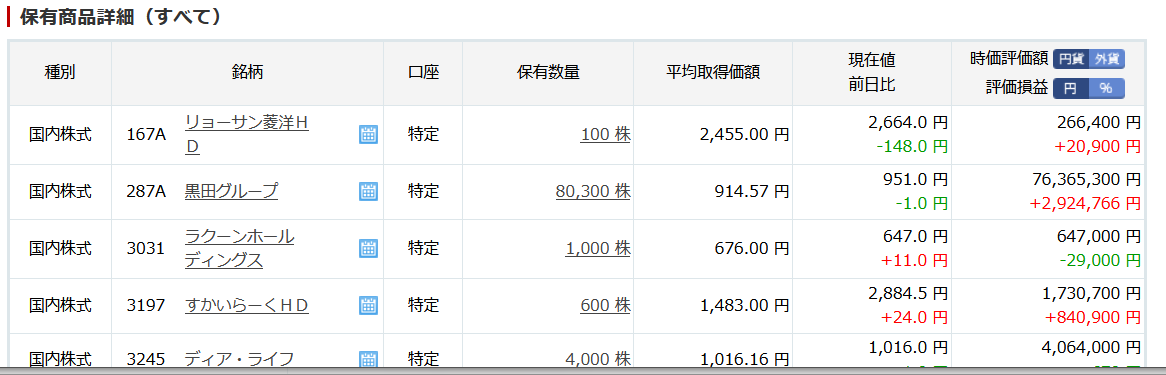This screenshot has width=1166, height=375.
Task: Select profit +2,924,766 円
Action: [x=1085, y=203]
